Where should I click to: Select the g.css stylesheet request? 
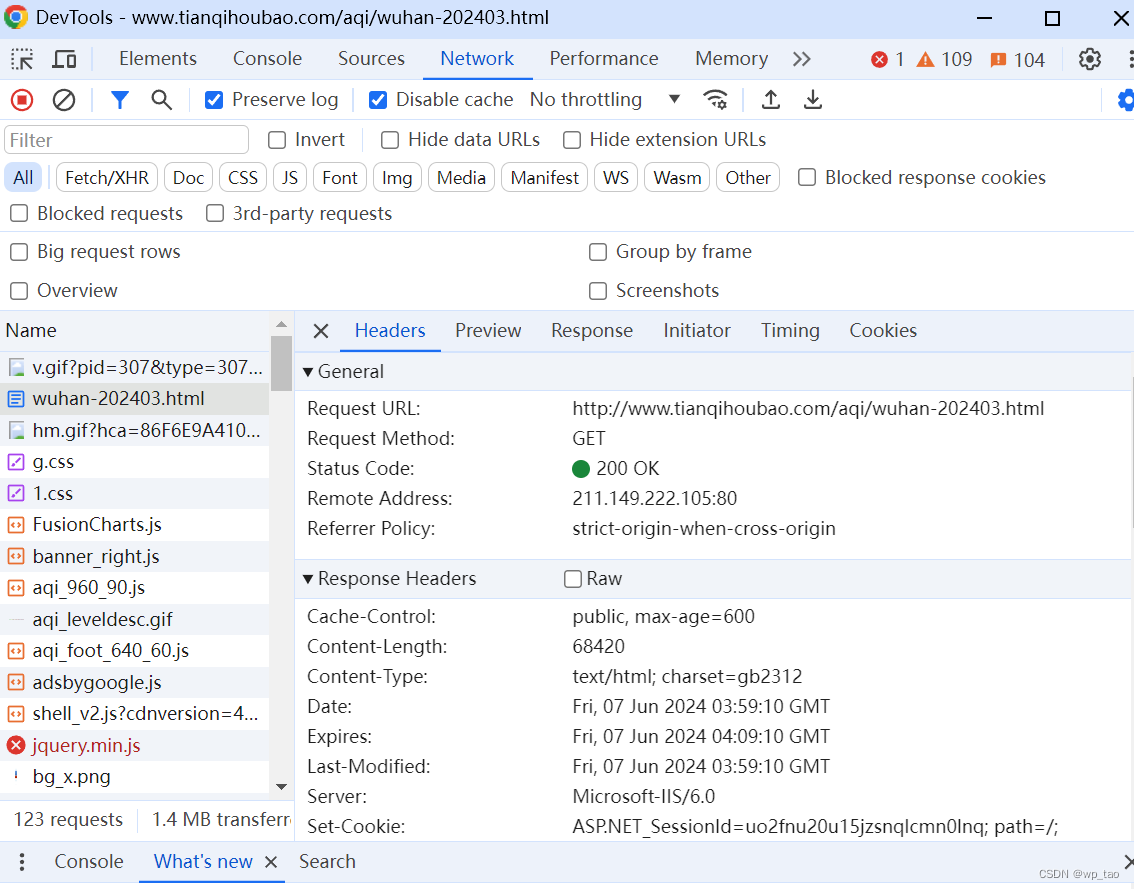pyautogui.click(x=135, y=461)
